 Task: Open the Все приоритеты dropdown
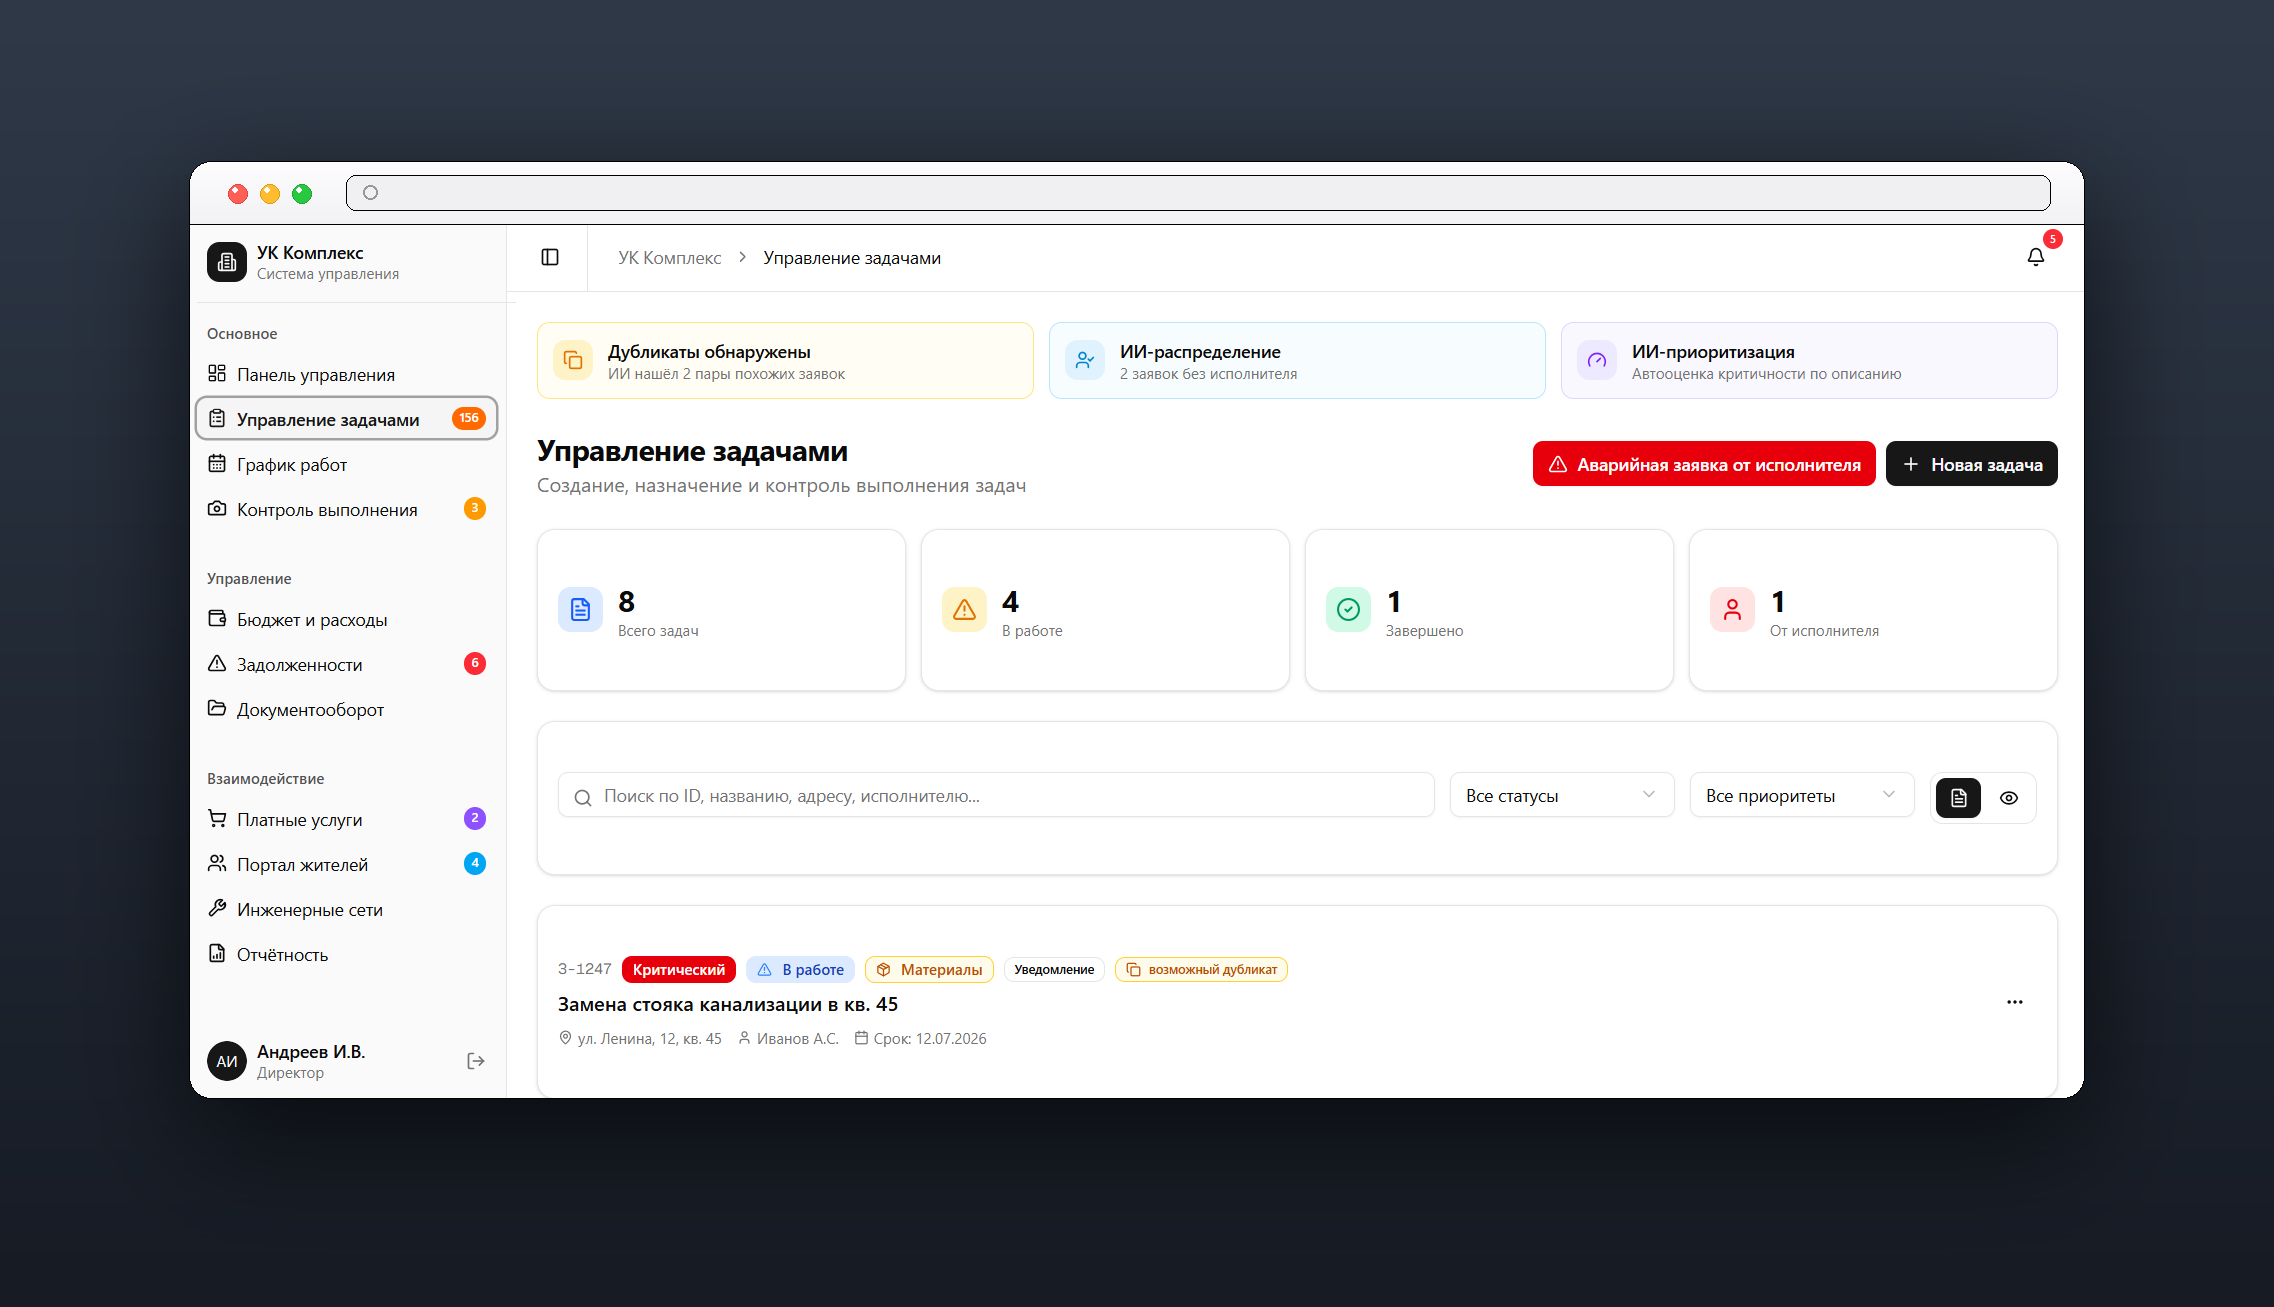pyautogui.click(x=1801, y=795)
